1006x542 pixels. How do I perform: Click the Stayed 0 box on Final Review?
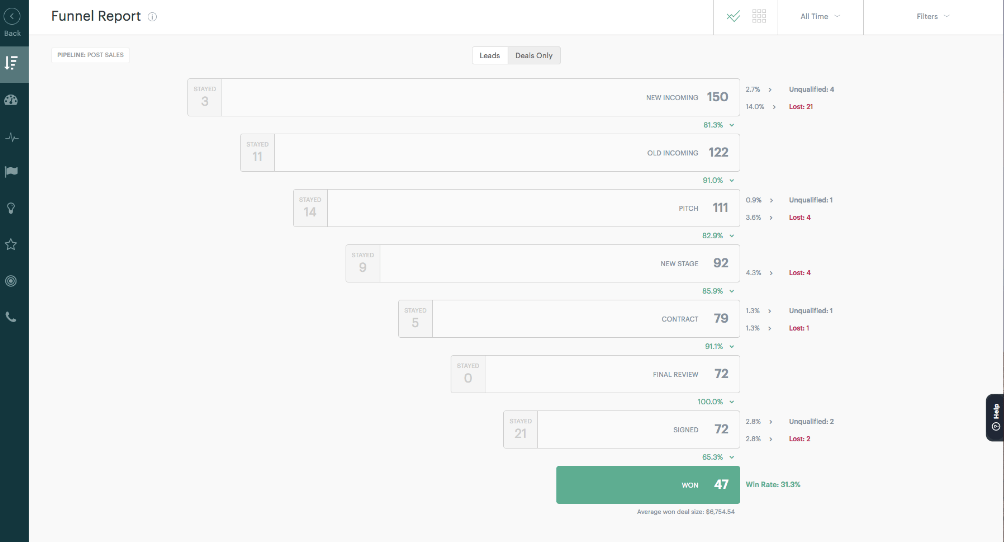[468, 374]
